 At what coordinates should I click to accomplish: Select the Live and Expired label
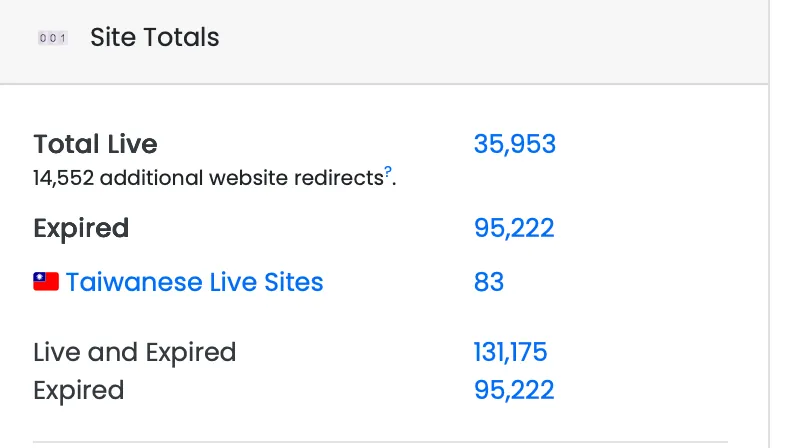tap(134, 352)
